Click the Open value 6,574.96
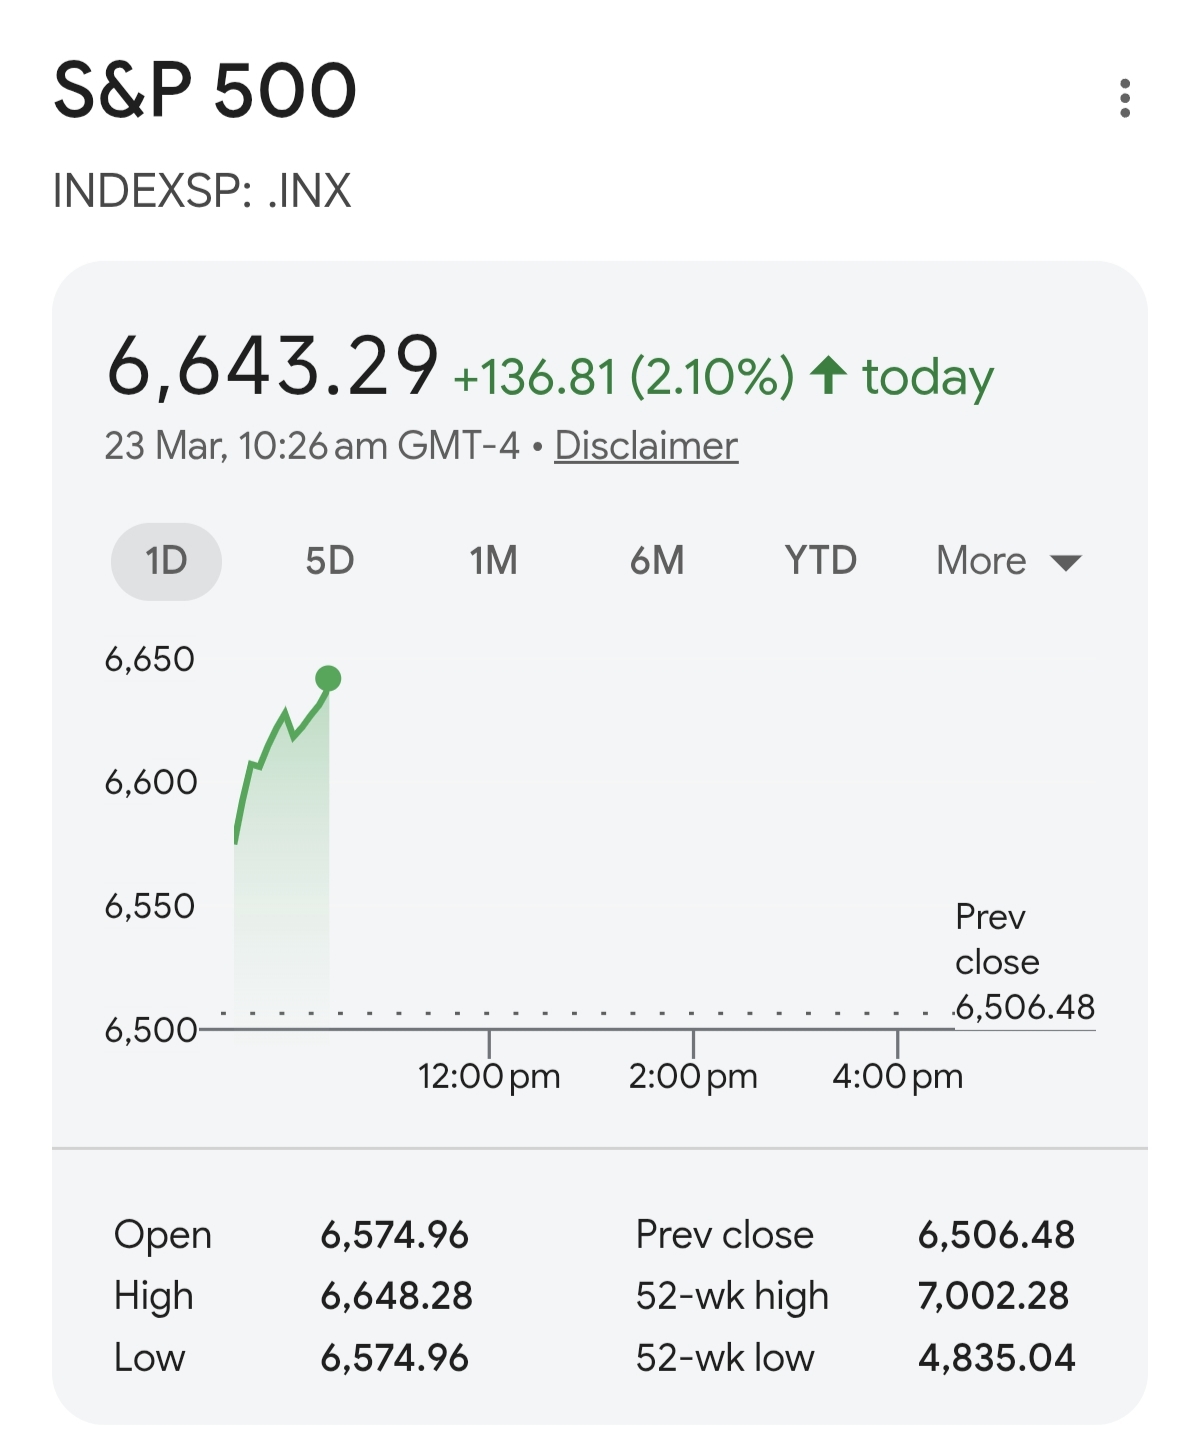Viewport: 1200px width, 1439px height. coord(394,1235)
